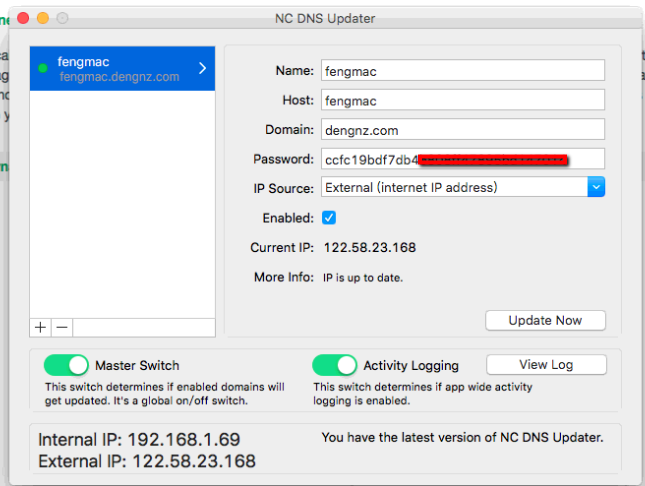Click into the Domain field showing dengnz.com
The height and width of the screenshot is (486, 645).
click(463, 130)
